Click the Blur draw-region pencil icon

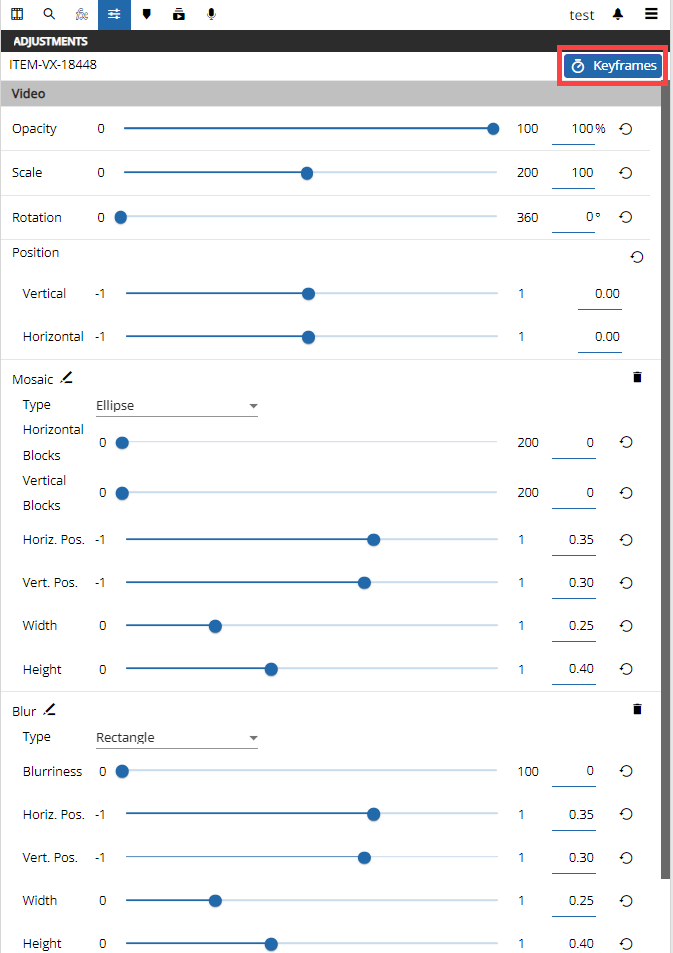[49, 710]
